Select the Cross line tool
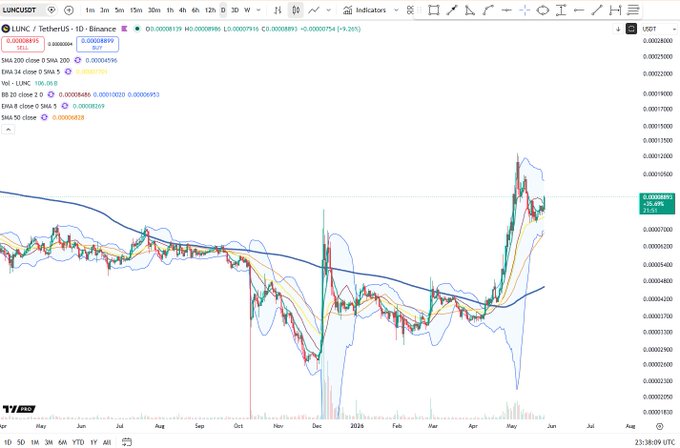680x448 pixels. pos(525,10)
